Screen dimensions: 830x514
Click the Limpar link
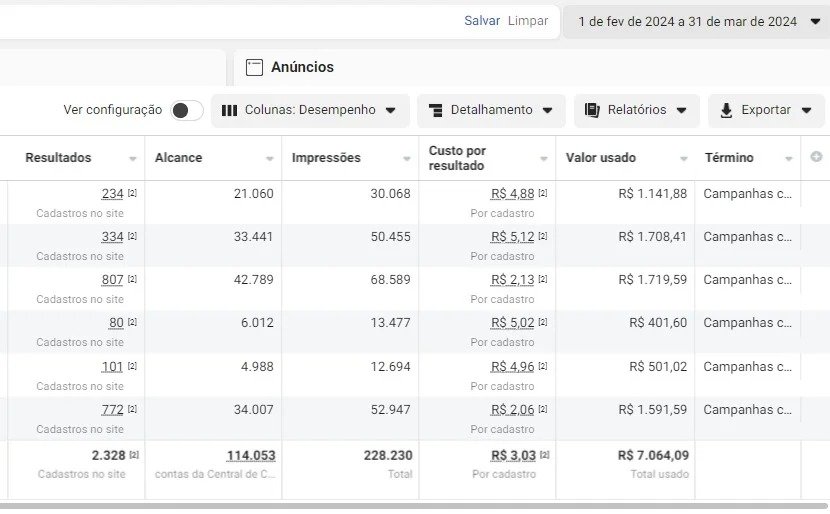[528, 21]
